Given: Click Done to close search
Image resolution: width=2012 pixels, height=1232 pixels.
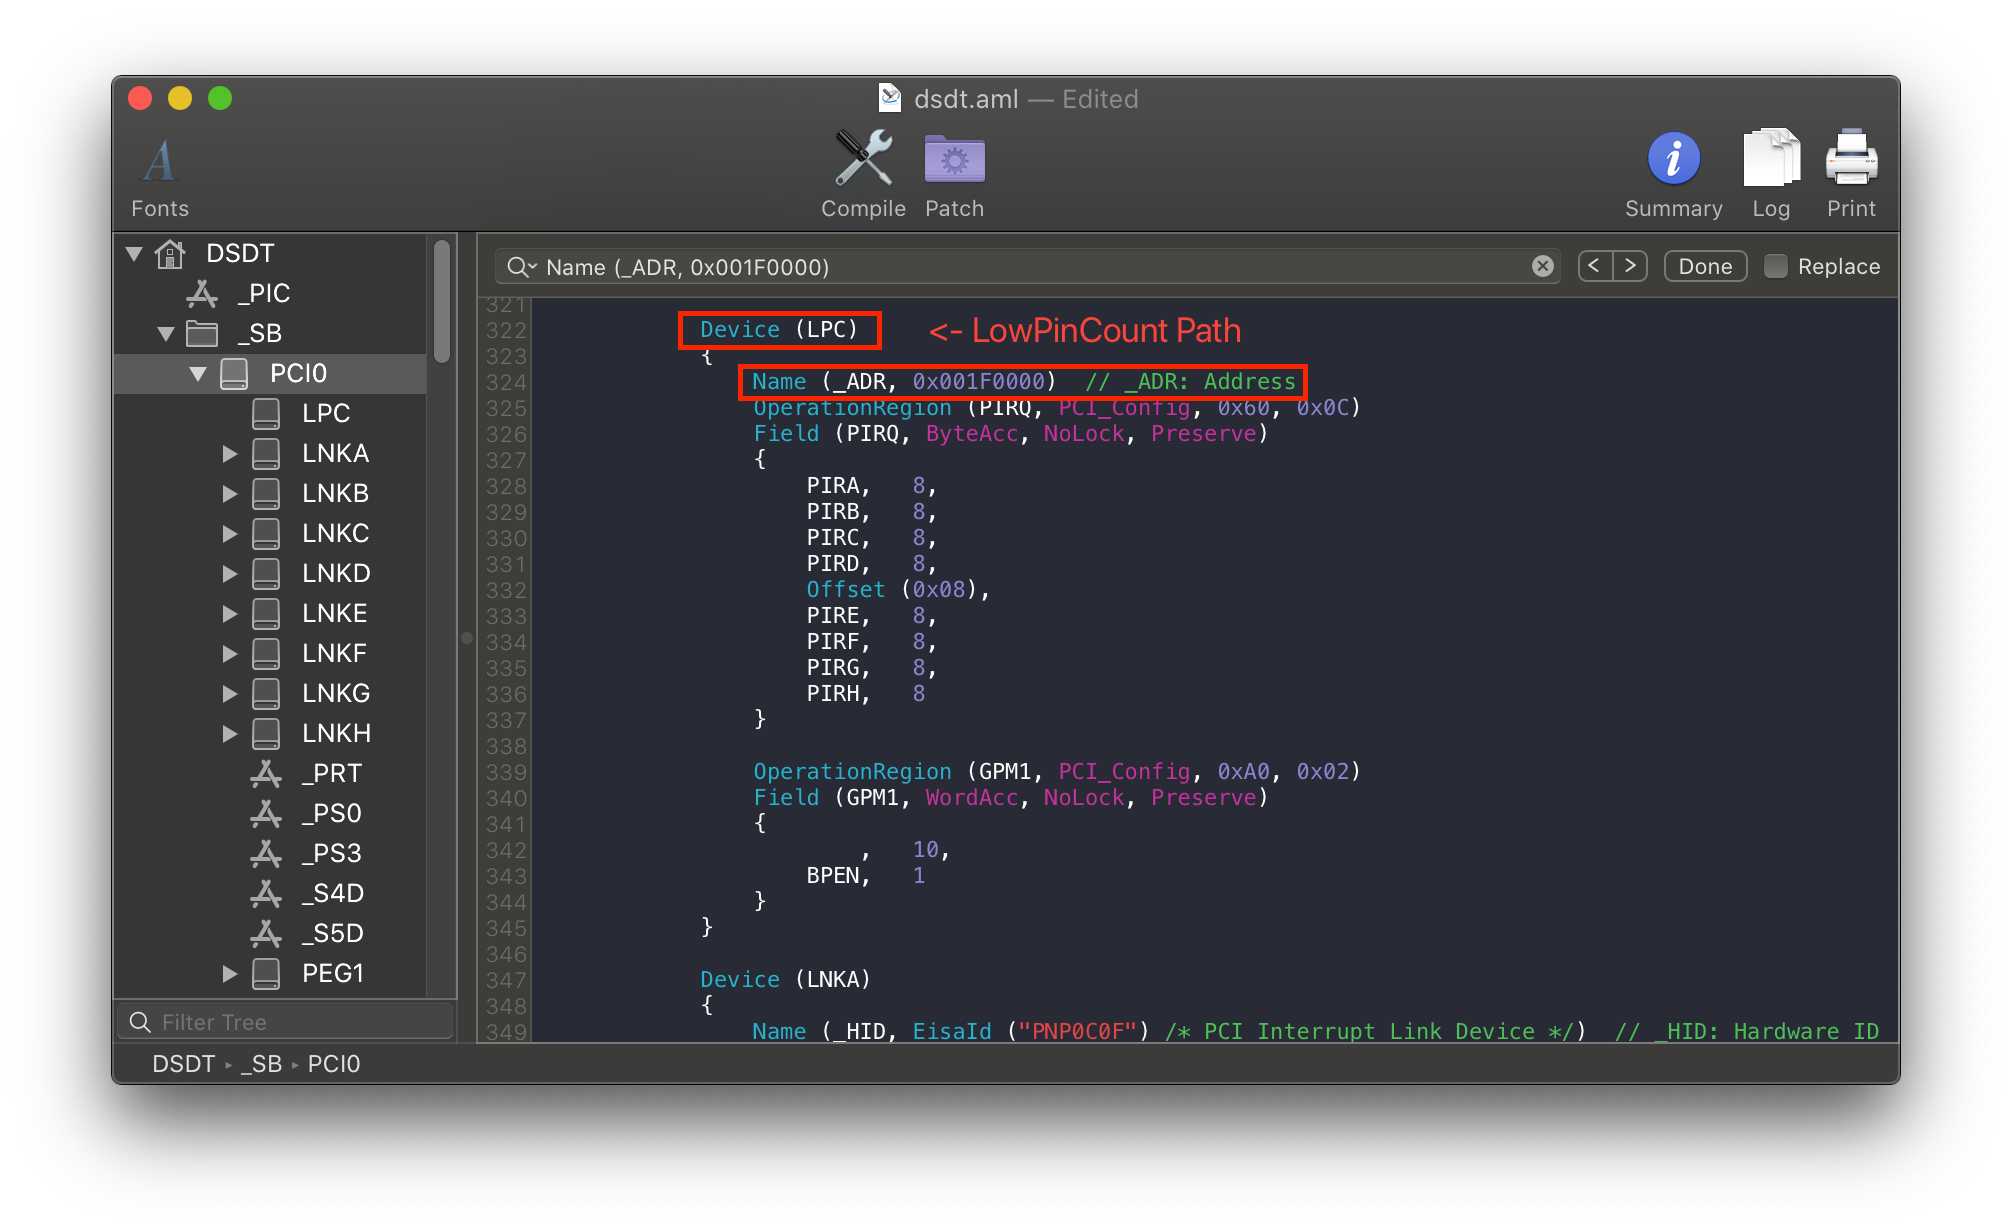Looking at the screenshot, I should pyautogui.click(x=1705, y=266).
